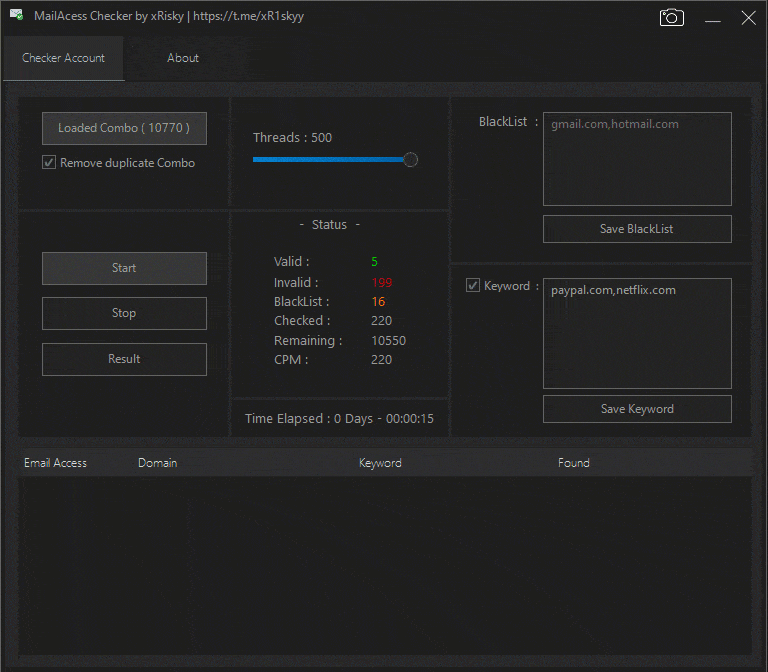
Task: Click the Threads slider handle
Action: pyautogui.click(x=410, y=159)
